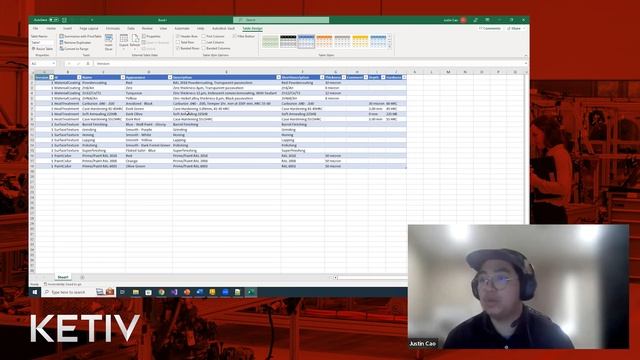Viewport: 640px width, 360px height.
Task: Switch to the Formulas tab
Action: click(113, 29)
